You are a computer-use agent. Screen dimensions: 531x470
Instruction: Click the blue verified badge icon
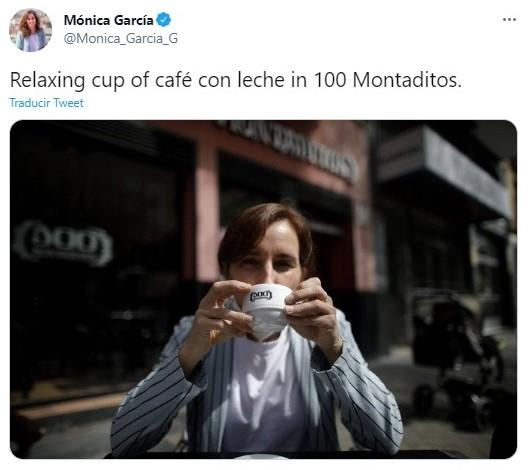tap(164, 20)
